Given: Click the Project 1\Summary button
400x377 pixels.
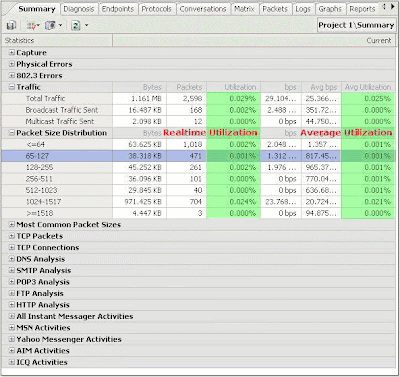Looking at the screenshot, I should point(356,25).
